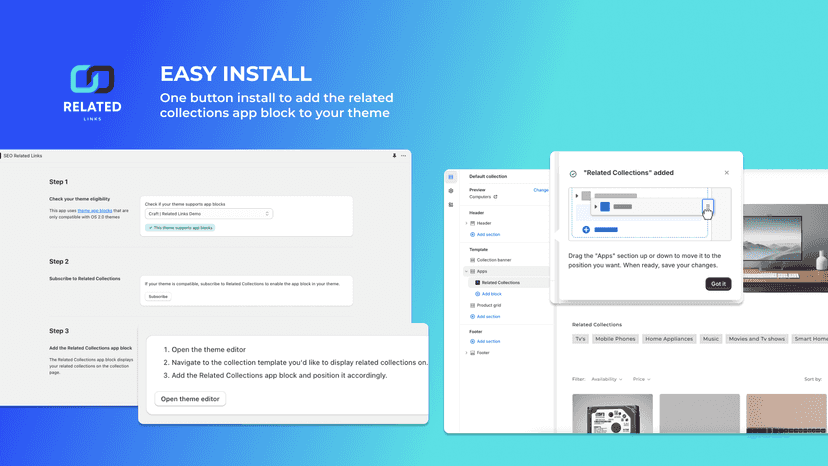Click the Collection banner section icon
Screen dimensions: 828x466
(x=473, y=260)
